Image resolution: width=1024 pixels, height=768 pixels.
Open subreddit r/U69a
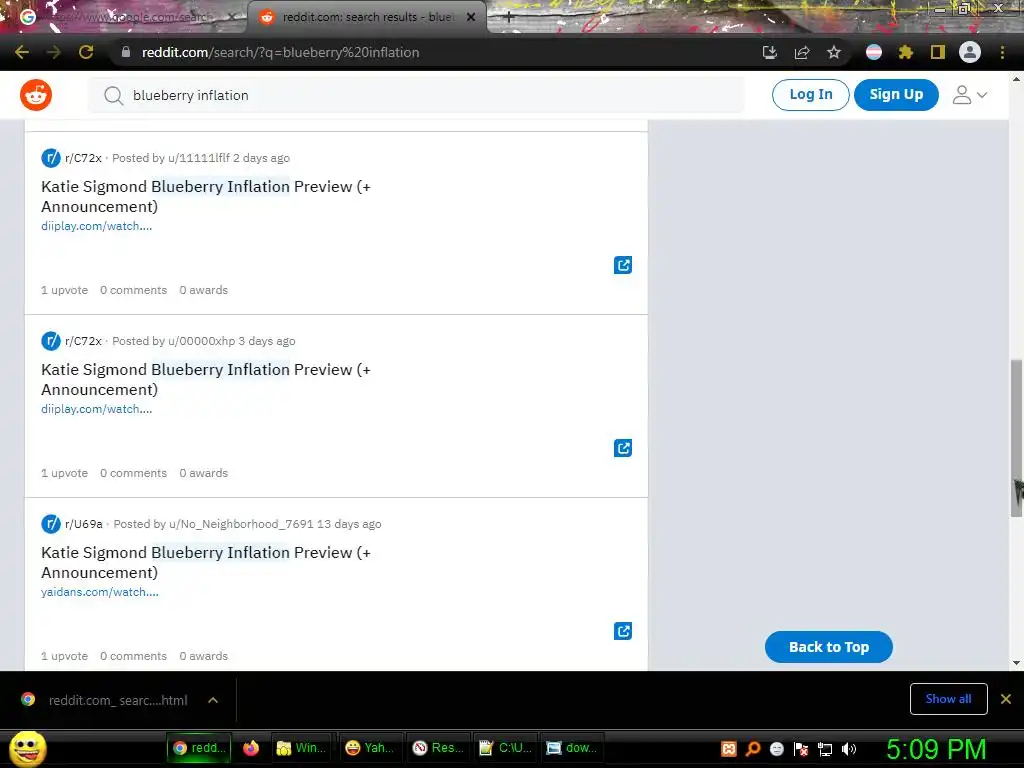(x=84, y=524)
